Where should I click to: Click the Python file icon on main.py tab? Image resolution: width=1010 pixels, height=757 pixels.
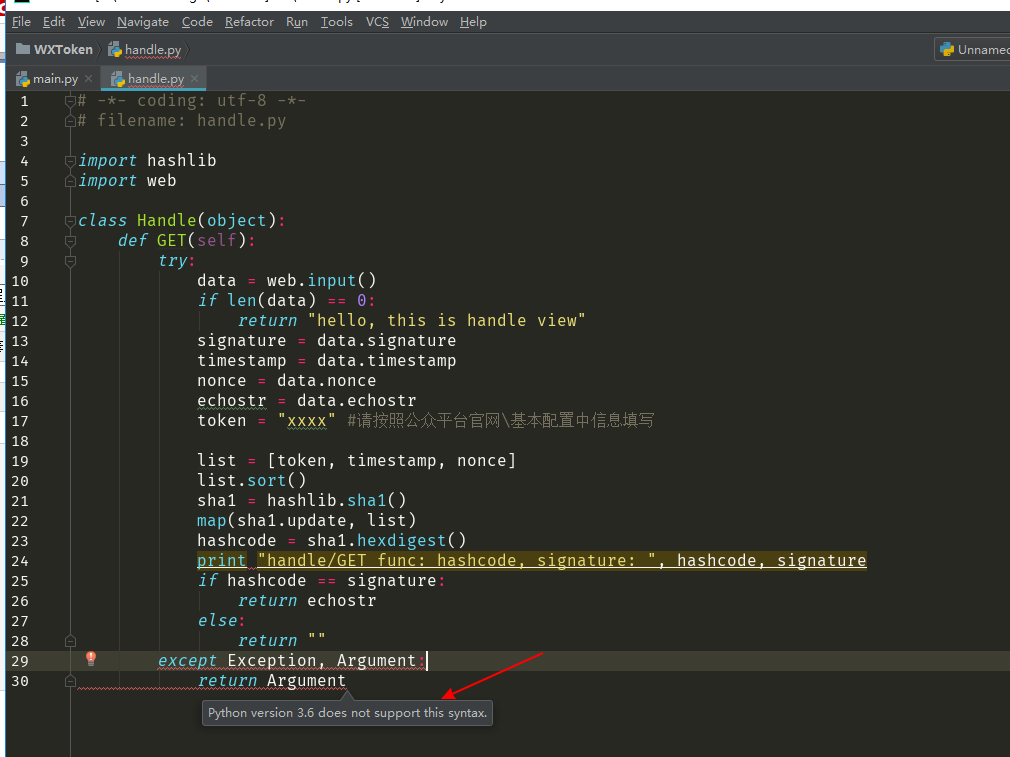coord(22,79)
